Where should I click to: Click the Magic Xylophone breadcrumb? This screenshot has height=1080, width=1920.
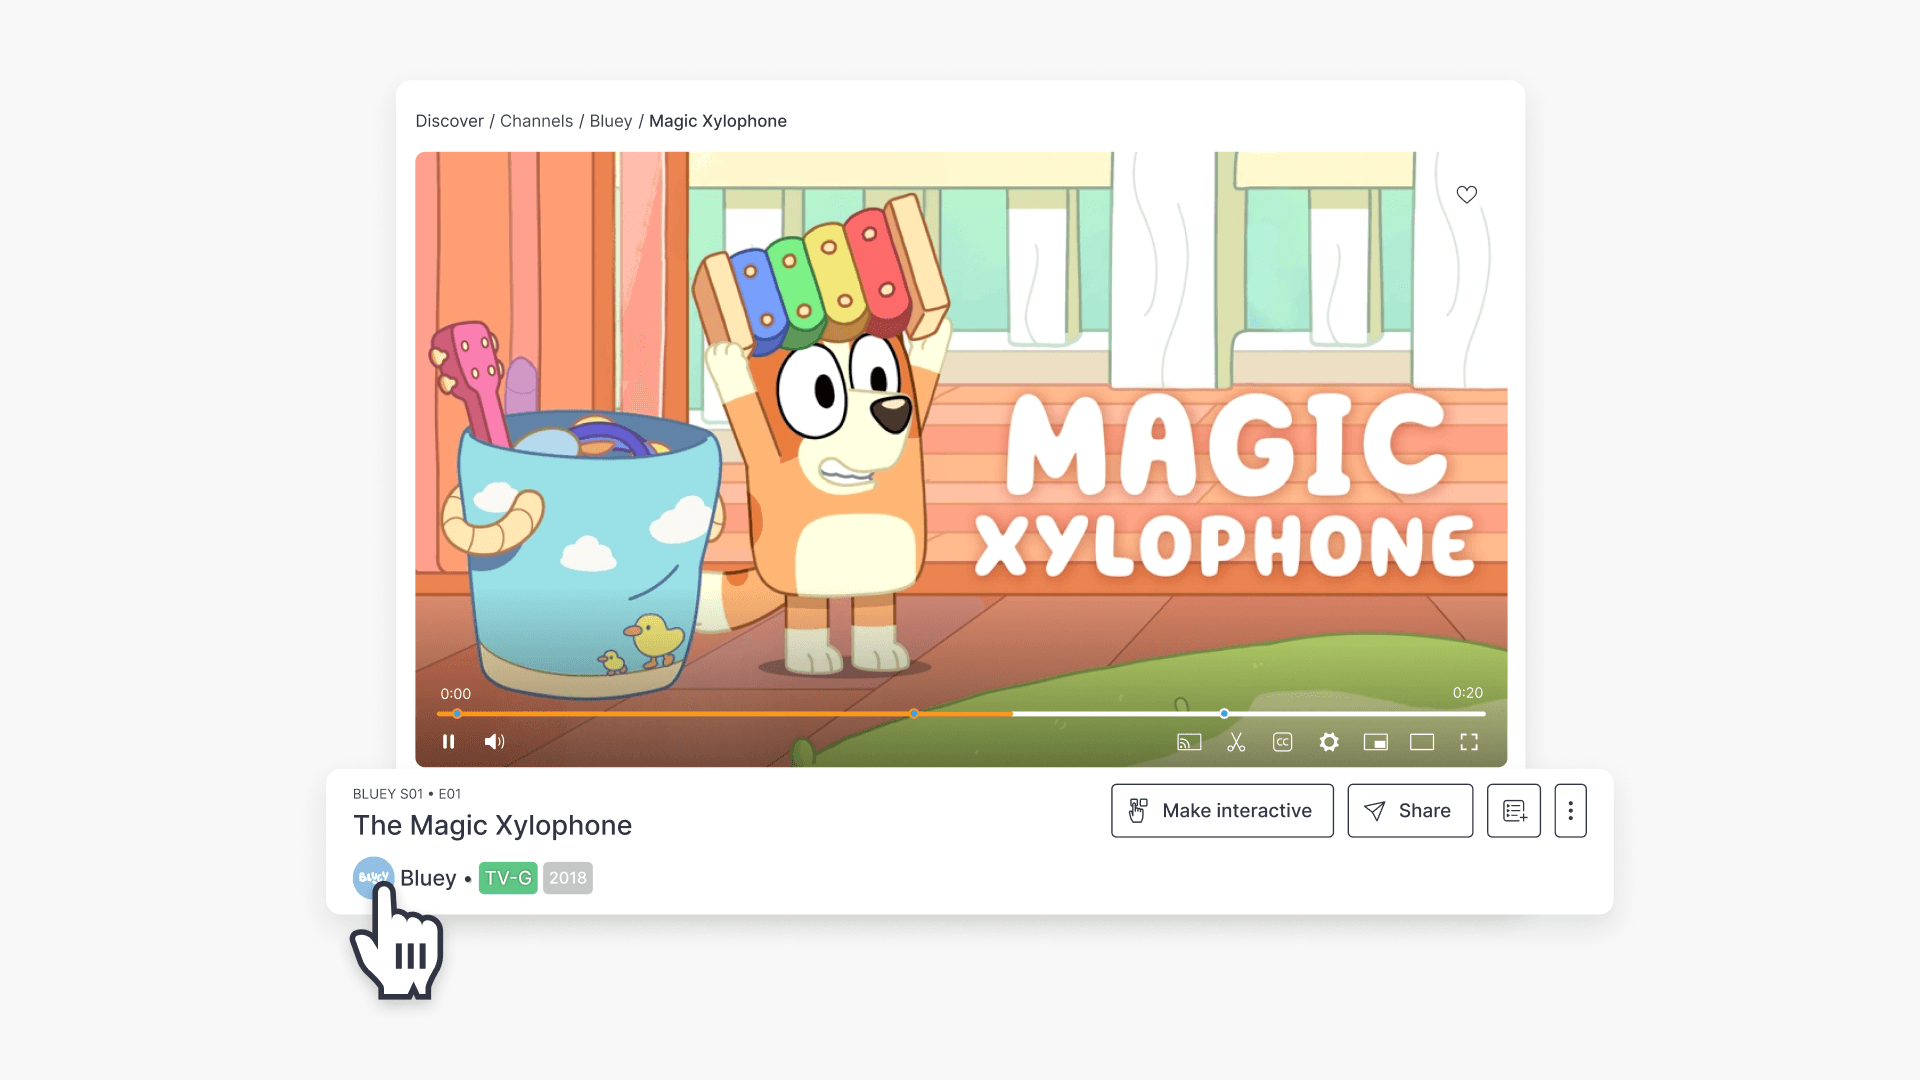pos(718,121)
